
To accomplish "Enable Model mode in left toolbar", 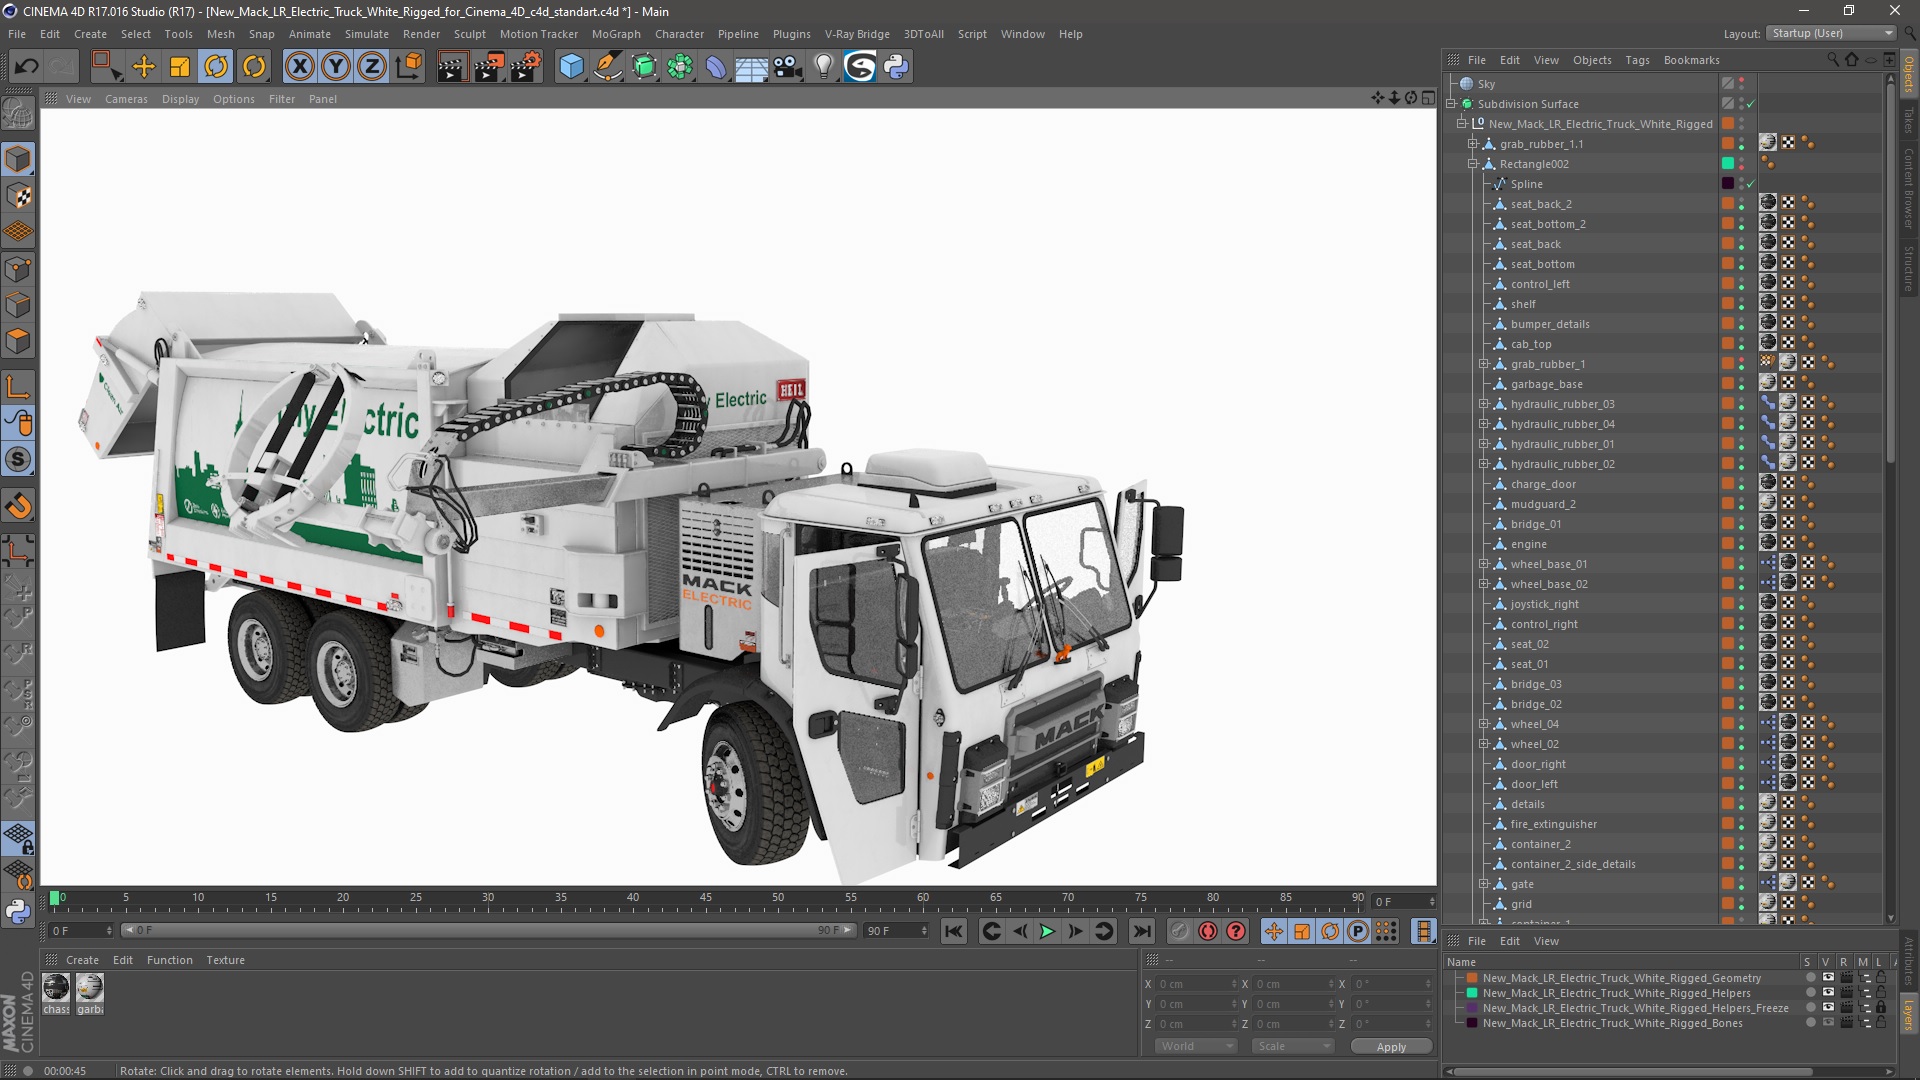I will pos(18,159).
